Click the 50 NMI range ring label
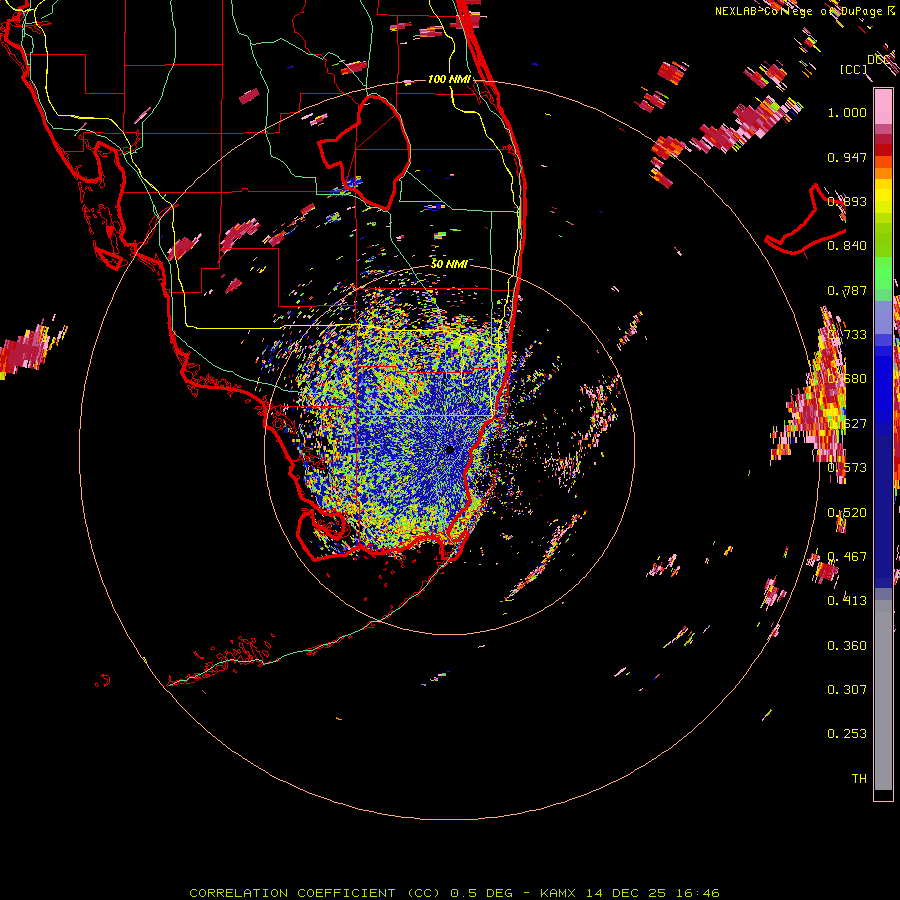900x900 pixels. pyautogui.click(x=449, y=264)
